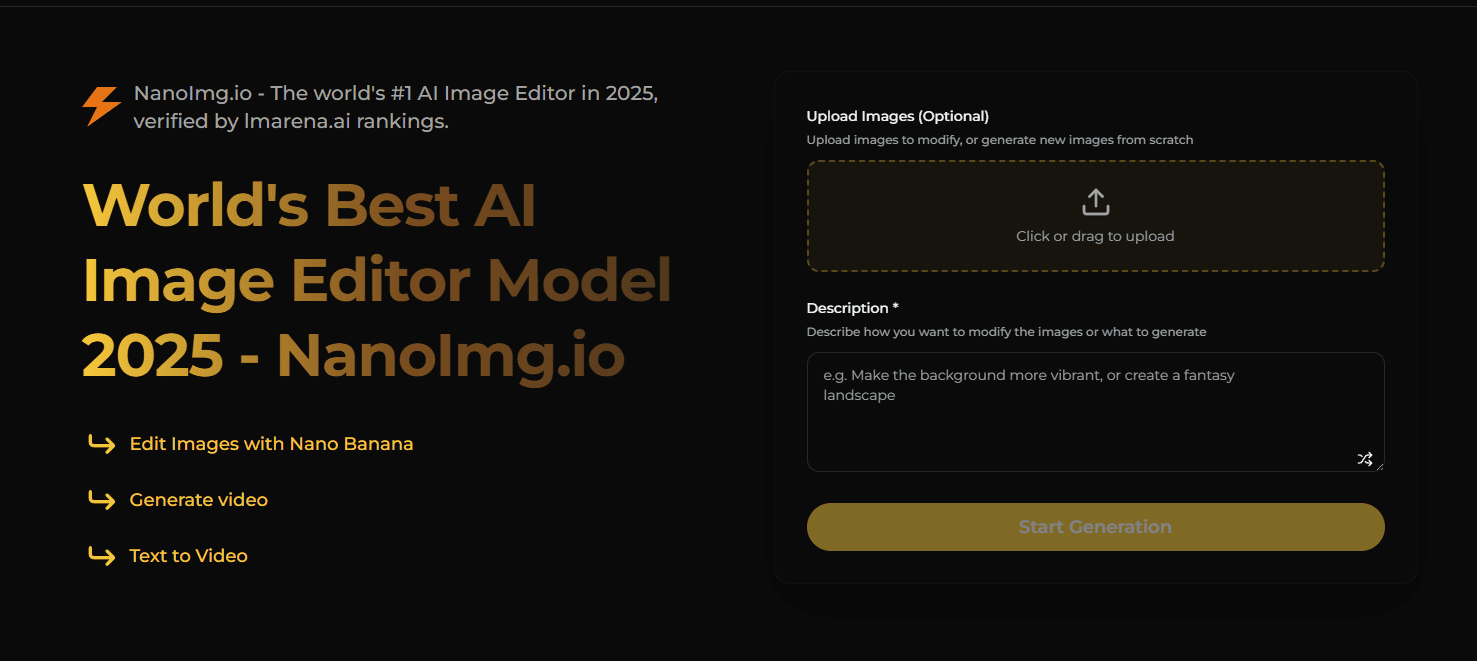The width and height of the screenshot is (1477, 661).
Task: Click the upload tray icon in the dashed box
Action: point(1095,200)
